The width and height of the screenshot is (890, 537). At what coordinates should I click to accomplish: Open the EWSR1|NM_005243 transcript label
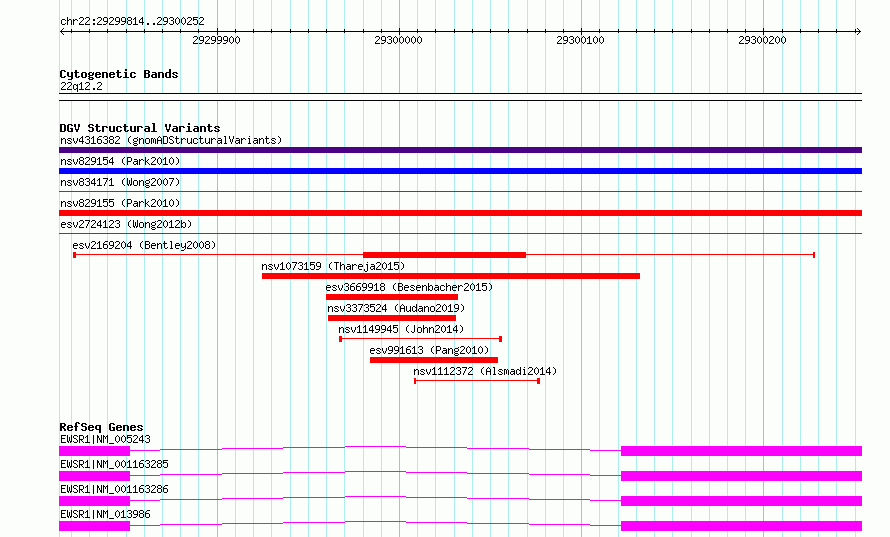point(105,439)
